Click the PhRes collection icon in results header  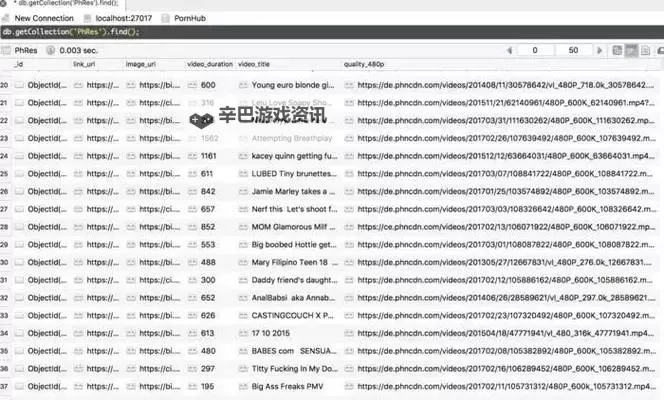tap(7, 49)
